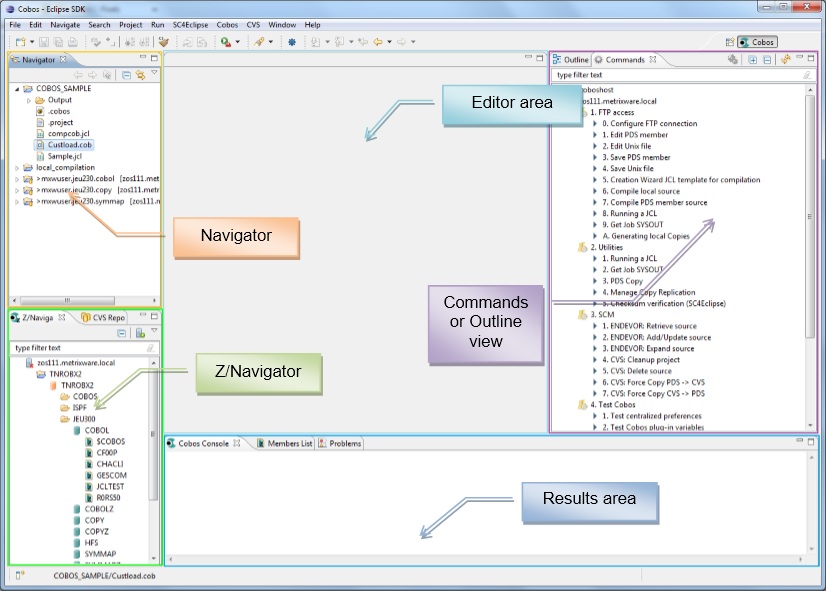826x591 pixels.
Task: Open the SC4Eclipse menu
Action: pos(190,25)
